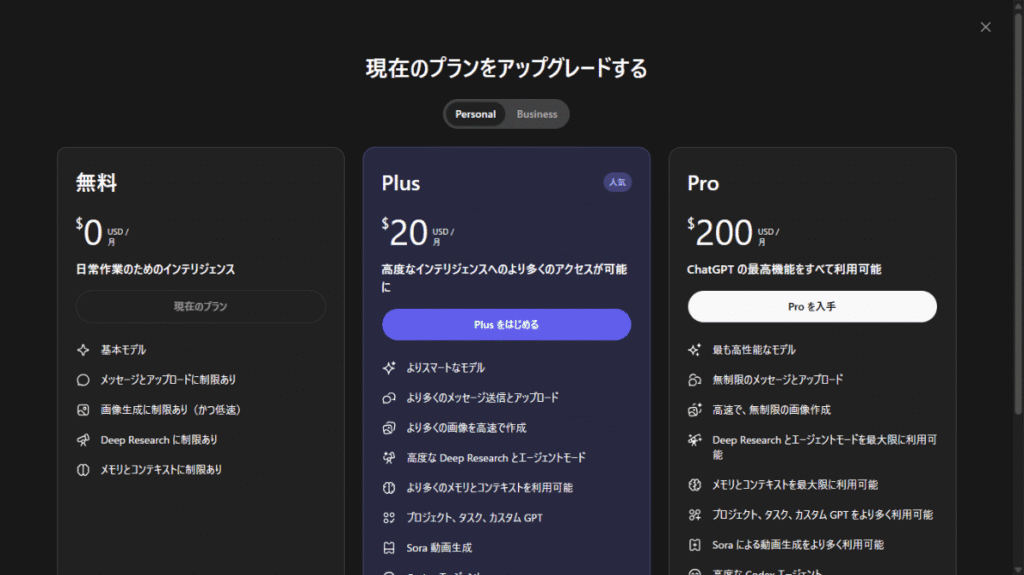Click telescope icon beside Deep Research に制限あり
The width and height of the screenshot is (1024, 575).
point(83,440)
